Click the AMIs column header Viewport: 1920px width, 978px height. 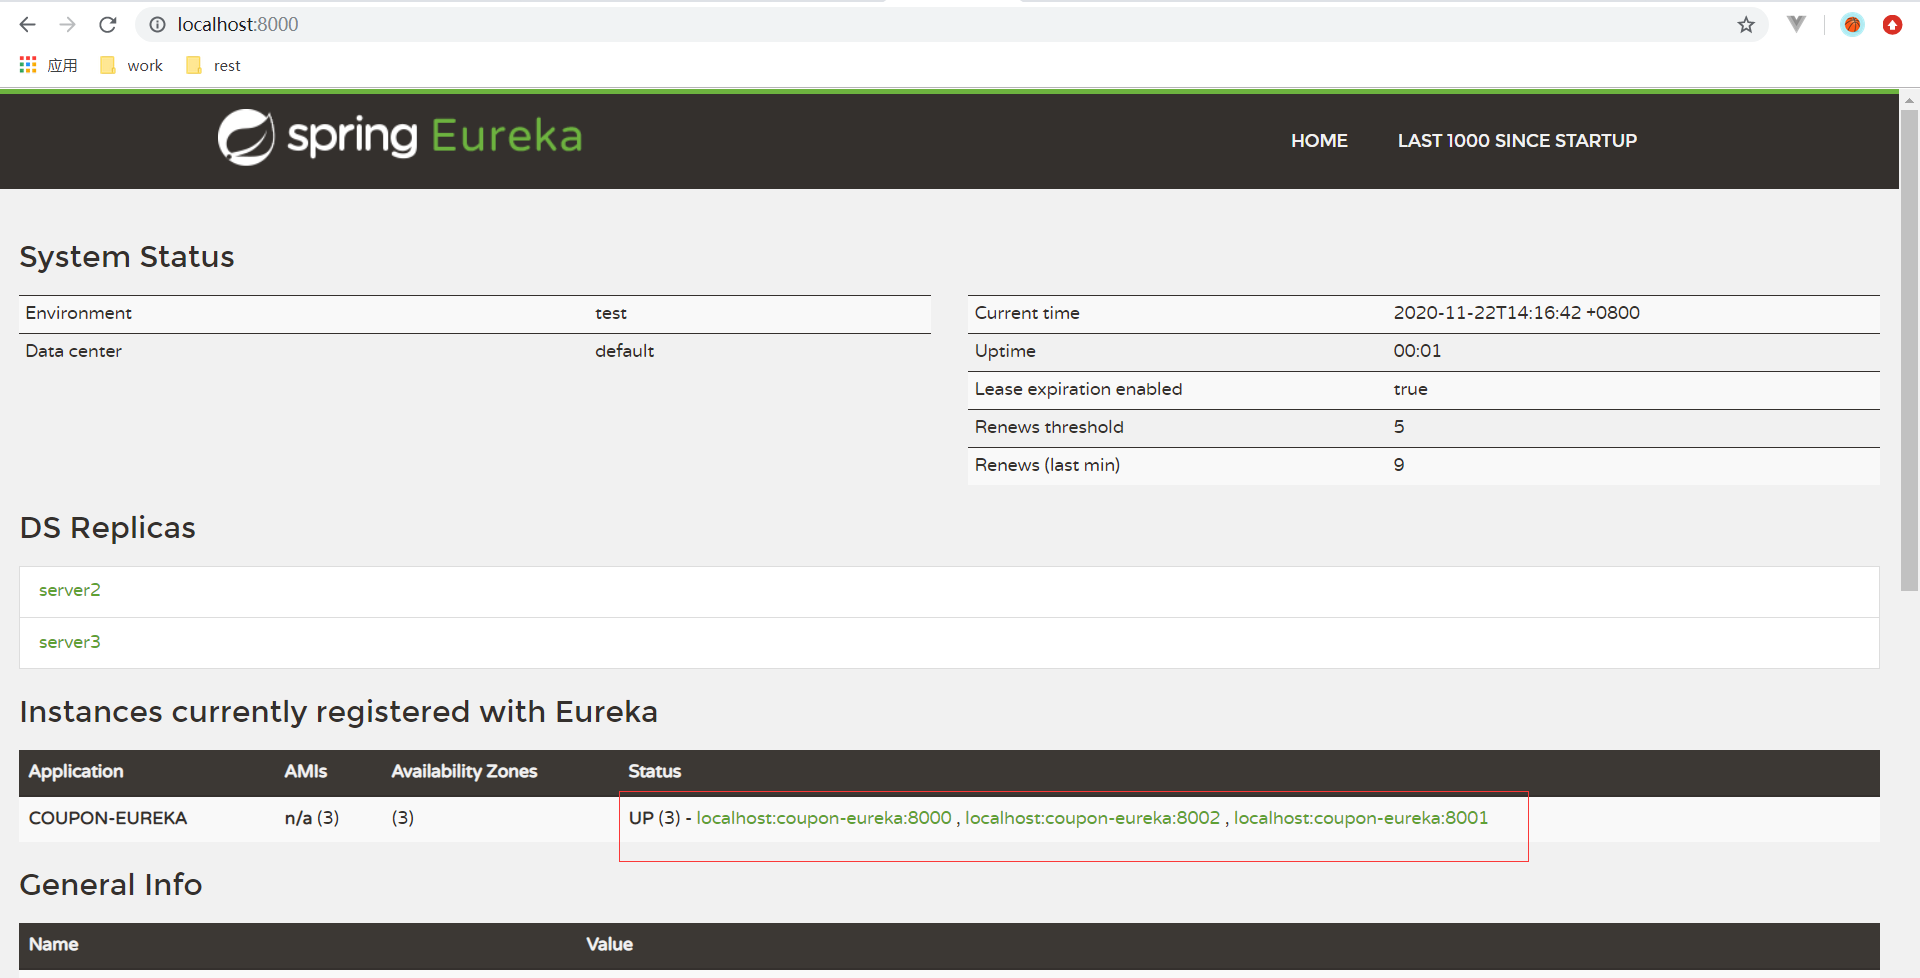click(x=305, y=772)
